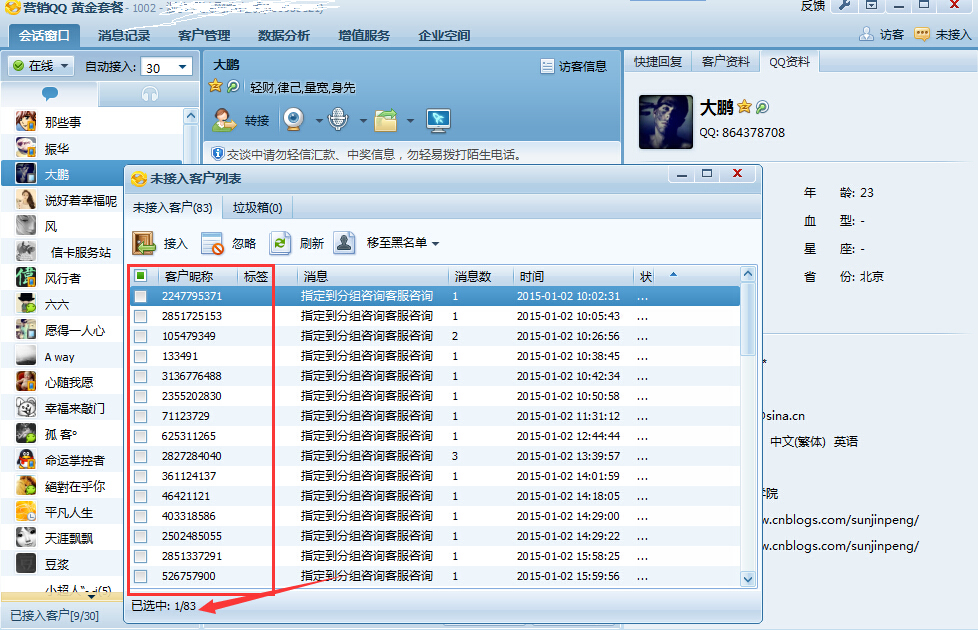Select contact 风行者 in the list

click(63, 278)
